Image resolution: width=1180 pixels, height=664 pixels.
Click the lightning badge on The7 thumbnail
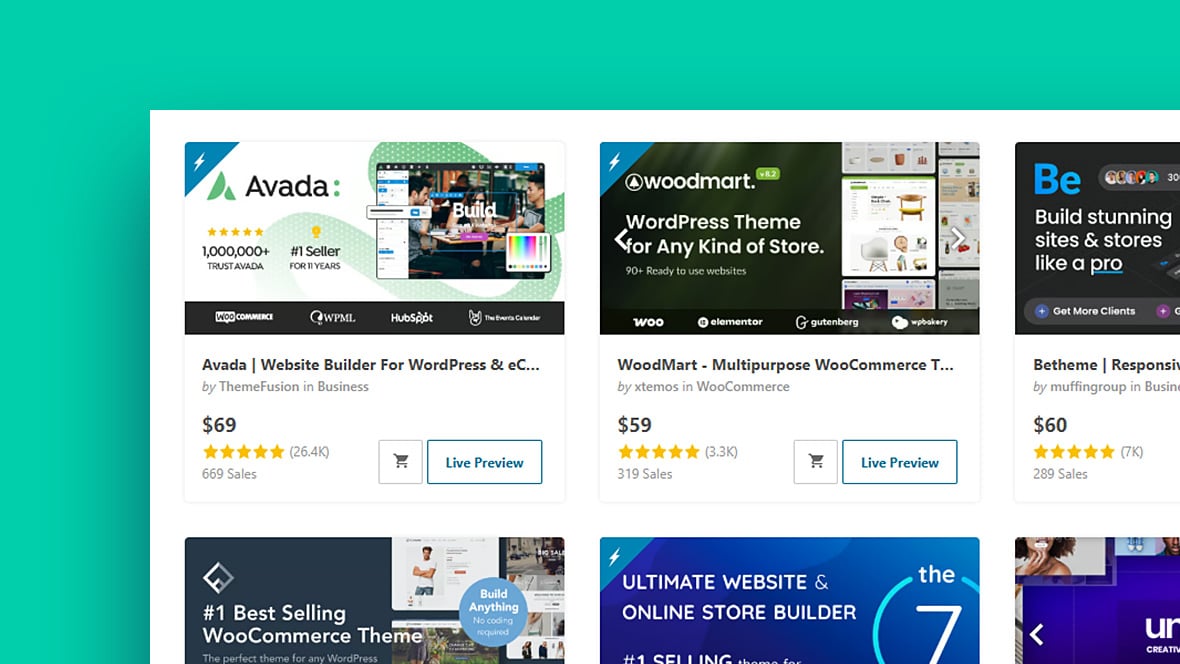coord(615,556)
